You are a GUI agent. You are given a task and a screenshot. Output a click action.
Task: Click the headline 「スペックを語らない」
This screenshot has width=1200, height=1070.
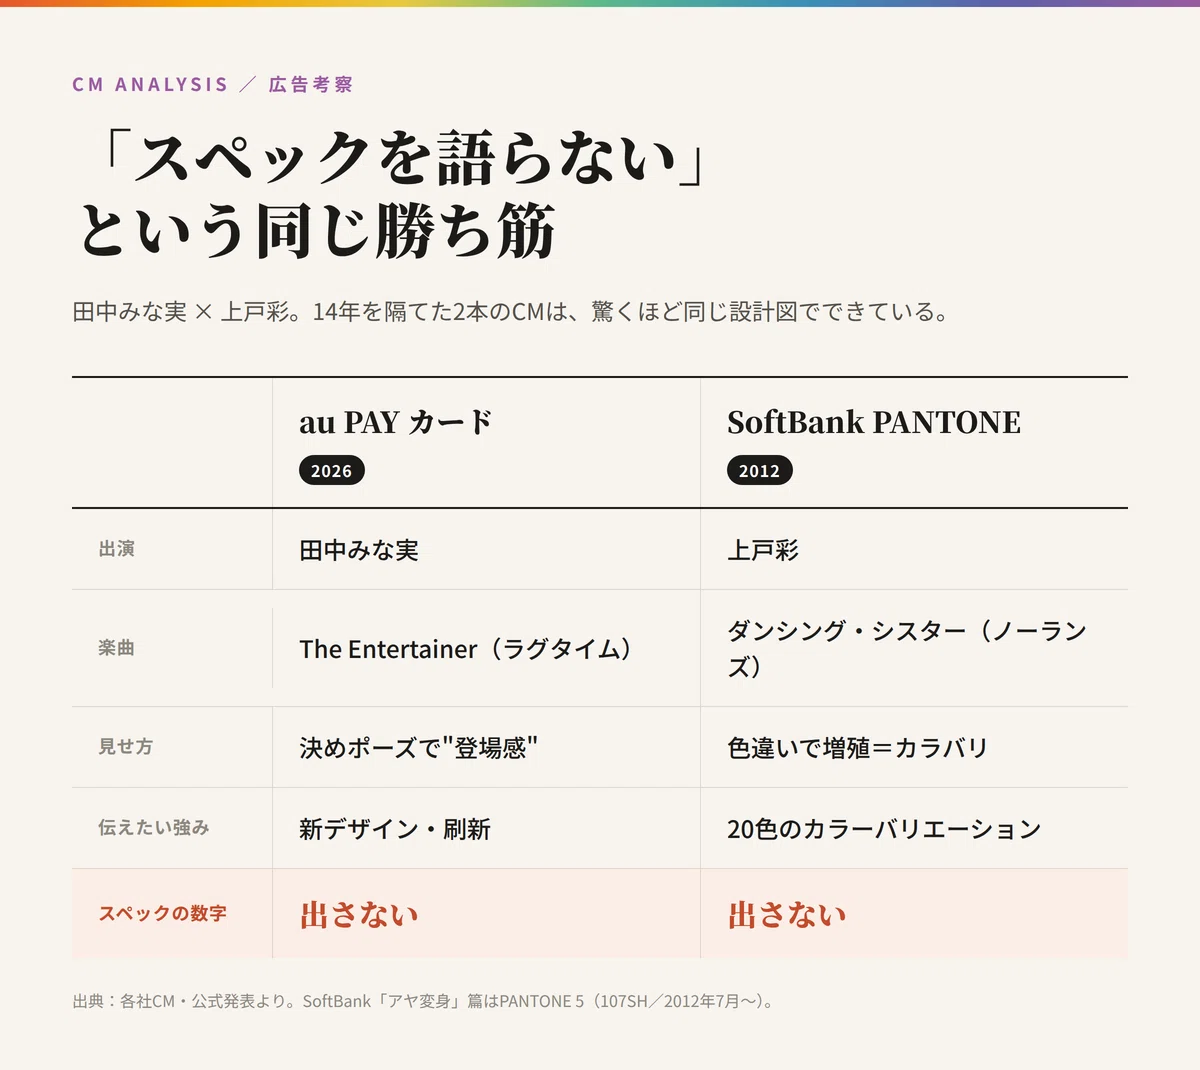404,158
